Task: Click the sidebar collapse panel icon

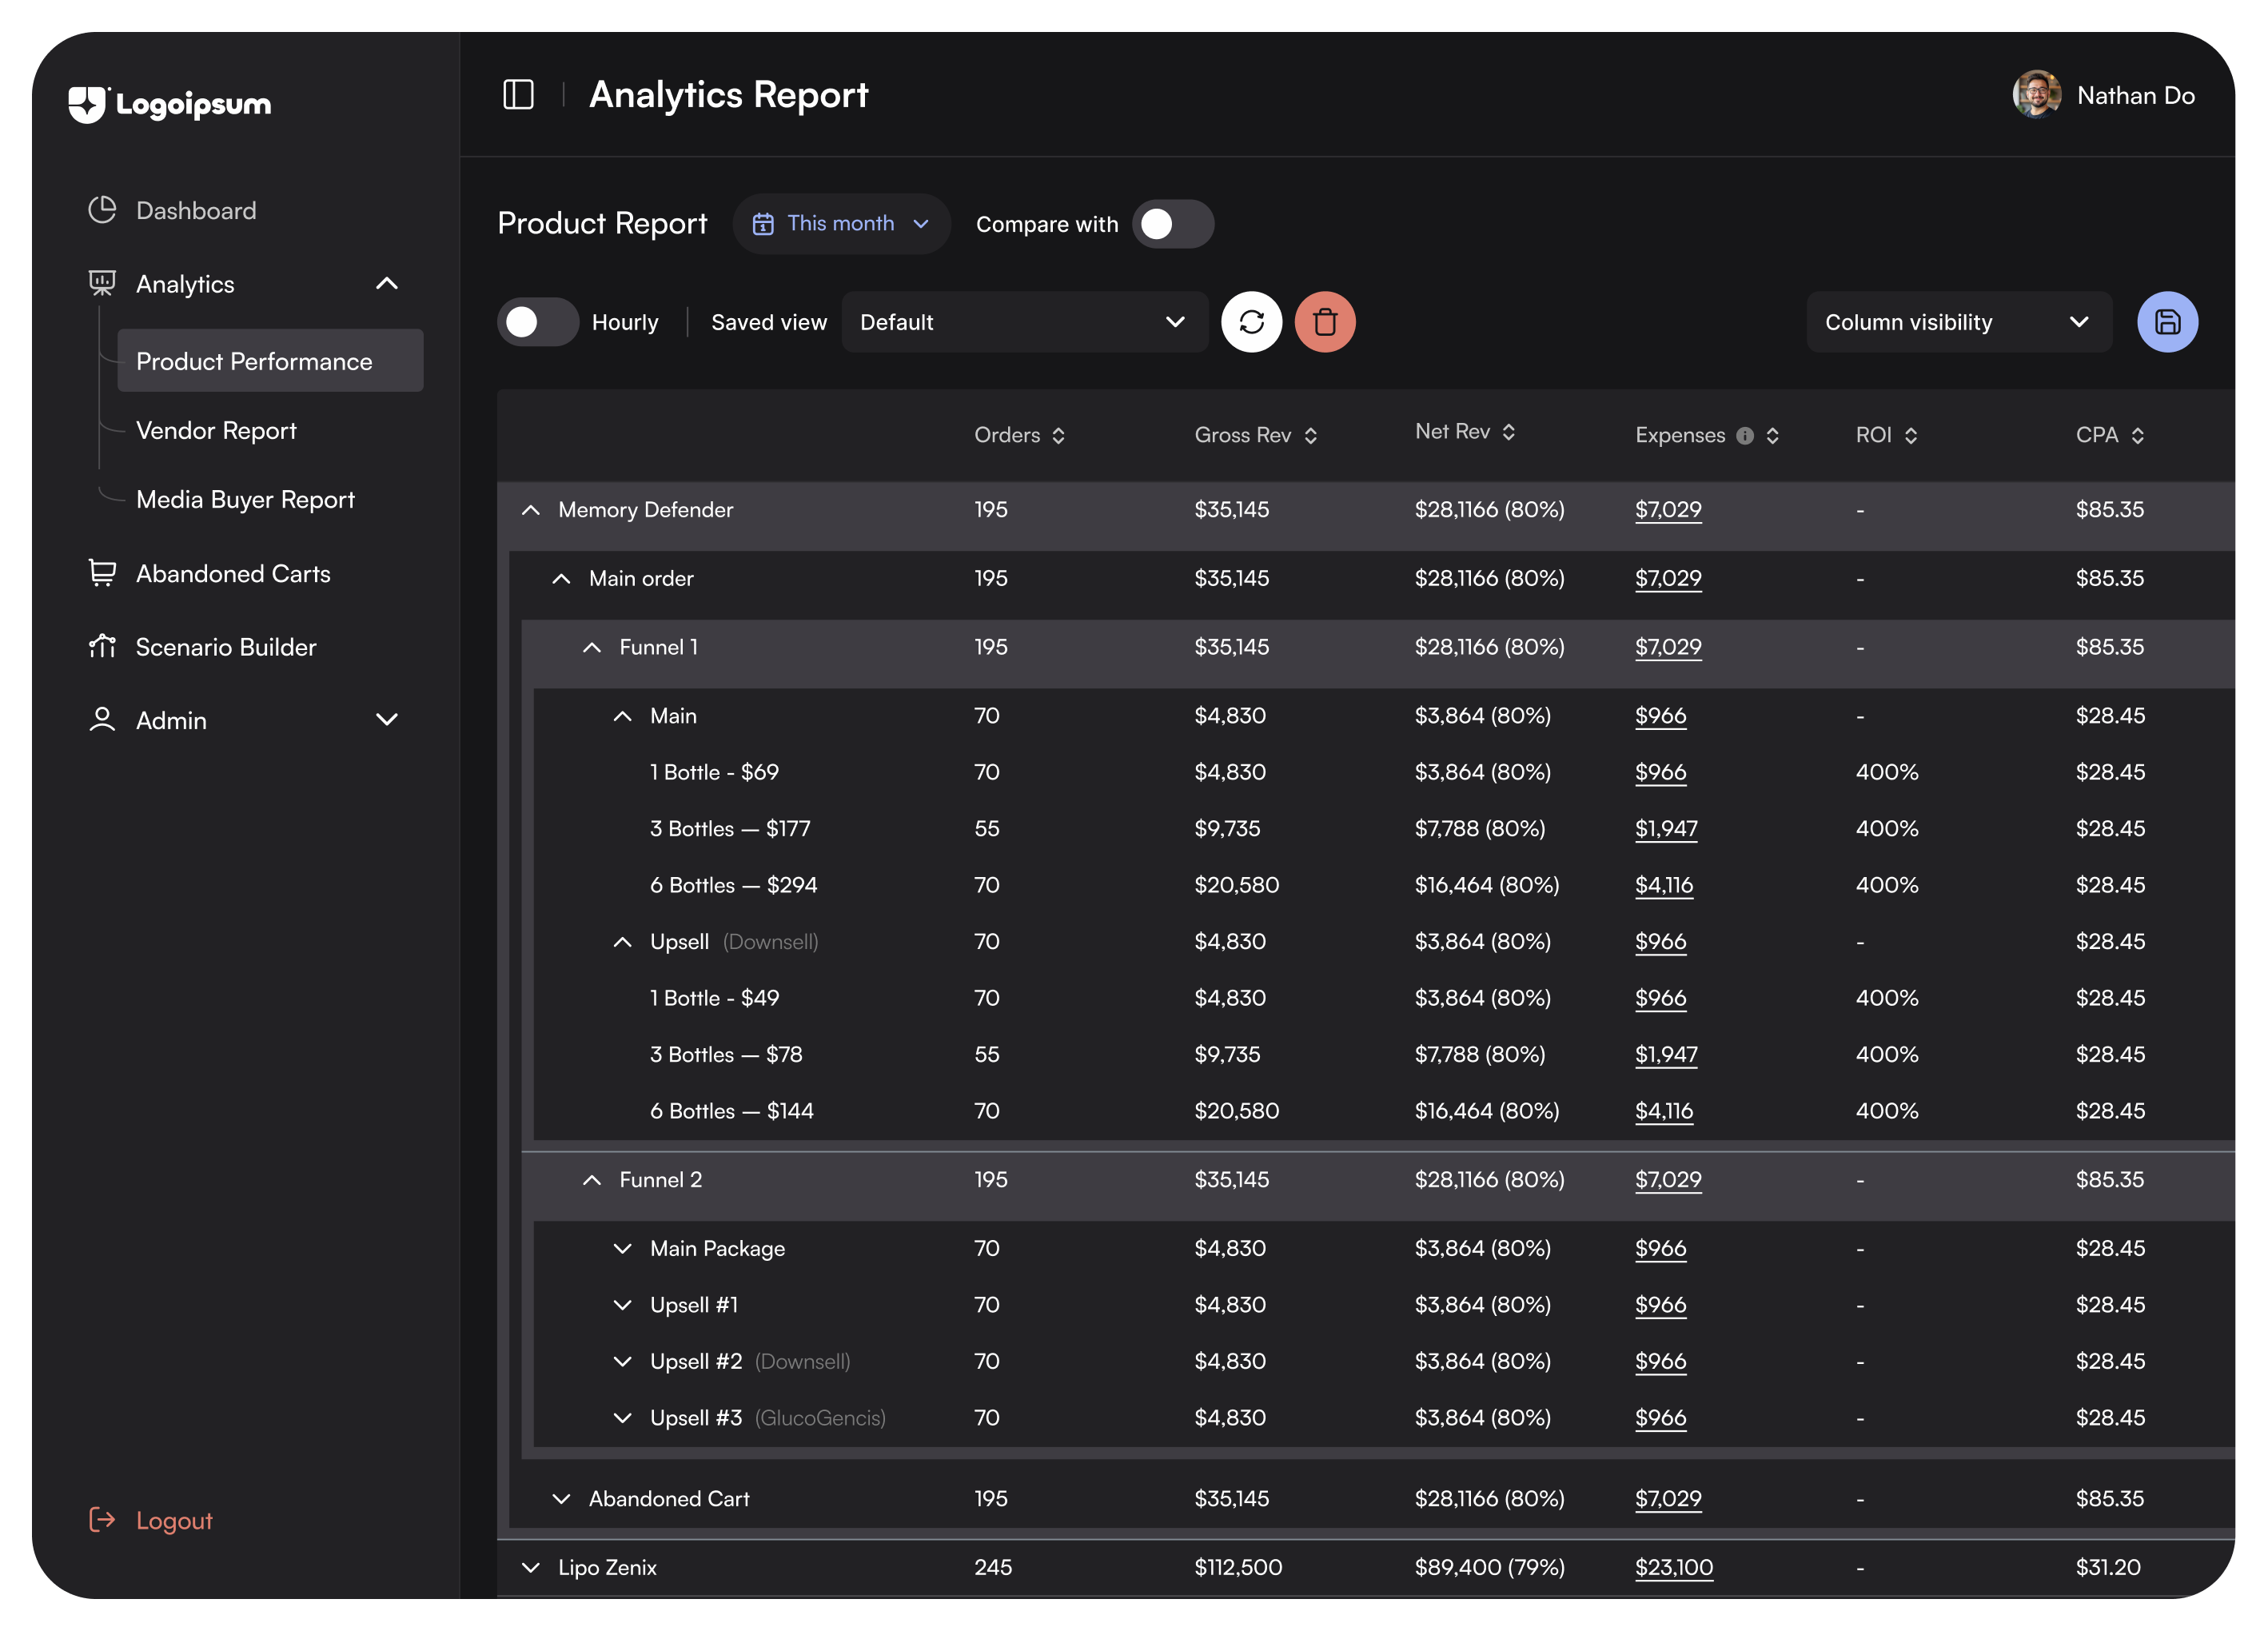Action: click(x=518, y=95)
